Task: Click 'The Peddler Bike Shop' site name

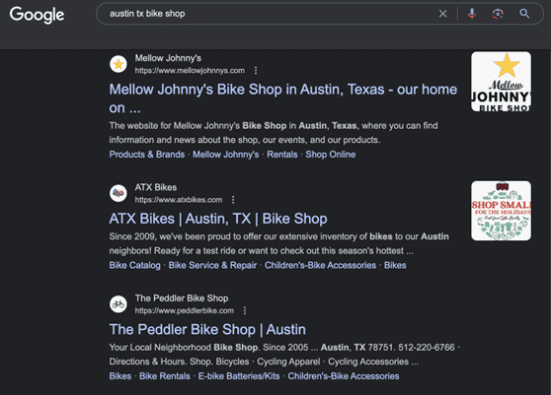Action: pos(182,298)
